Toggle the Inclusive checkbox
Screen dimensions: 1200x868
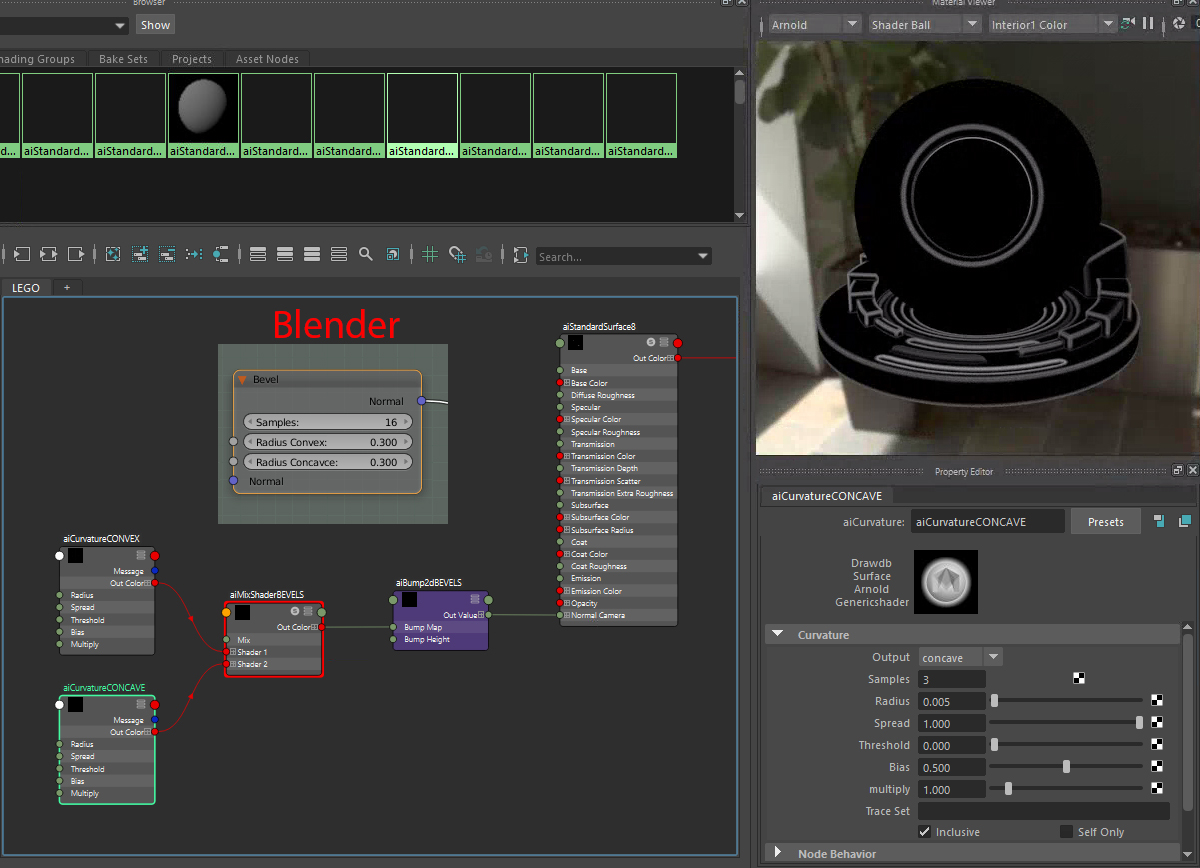point(925,831)
